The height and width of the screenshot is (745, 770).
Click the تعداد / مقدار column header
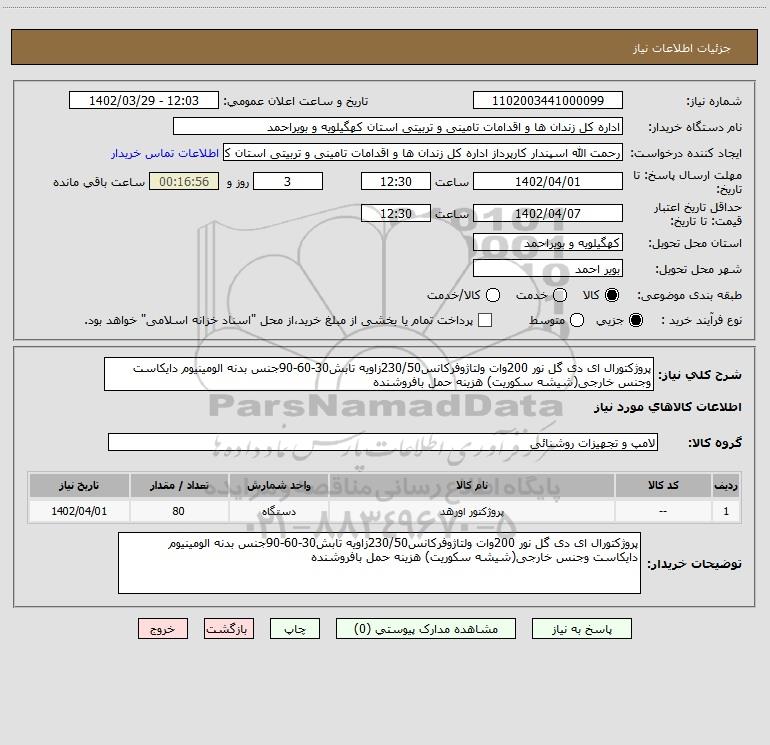pyautogui.click(x=179, y=485)
